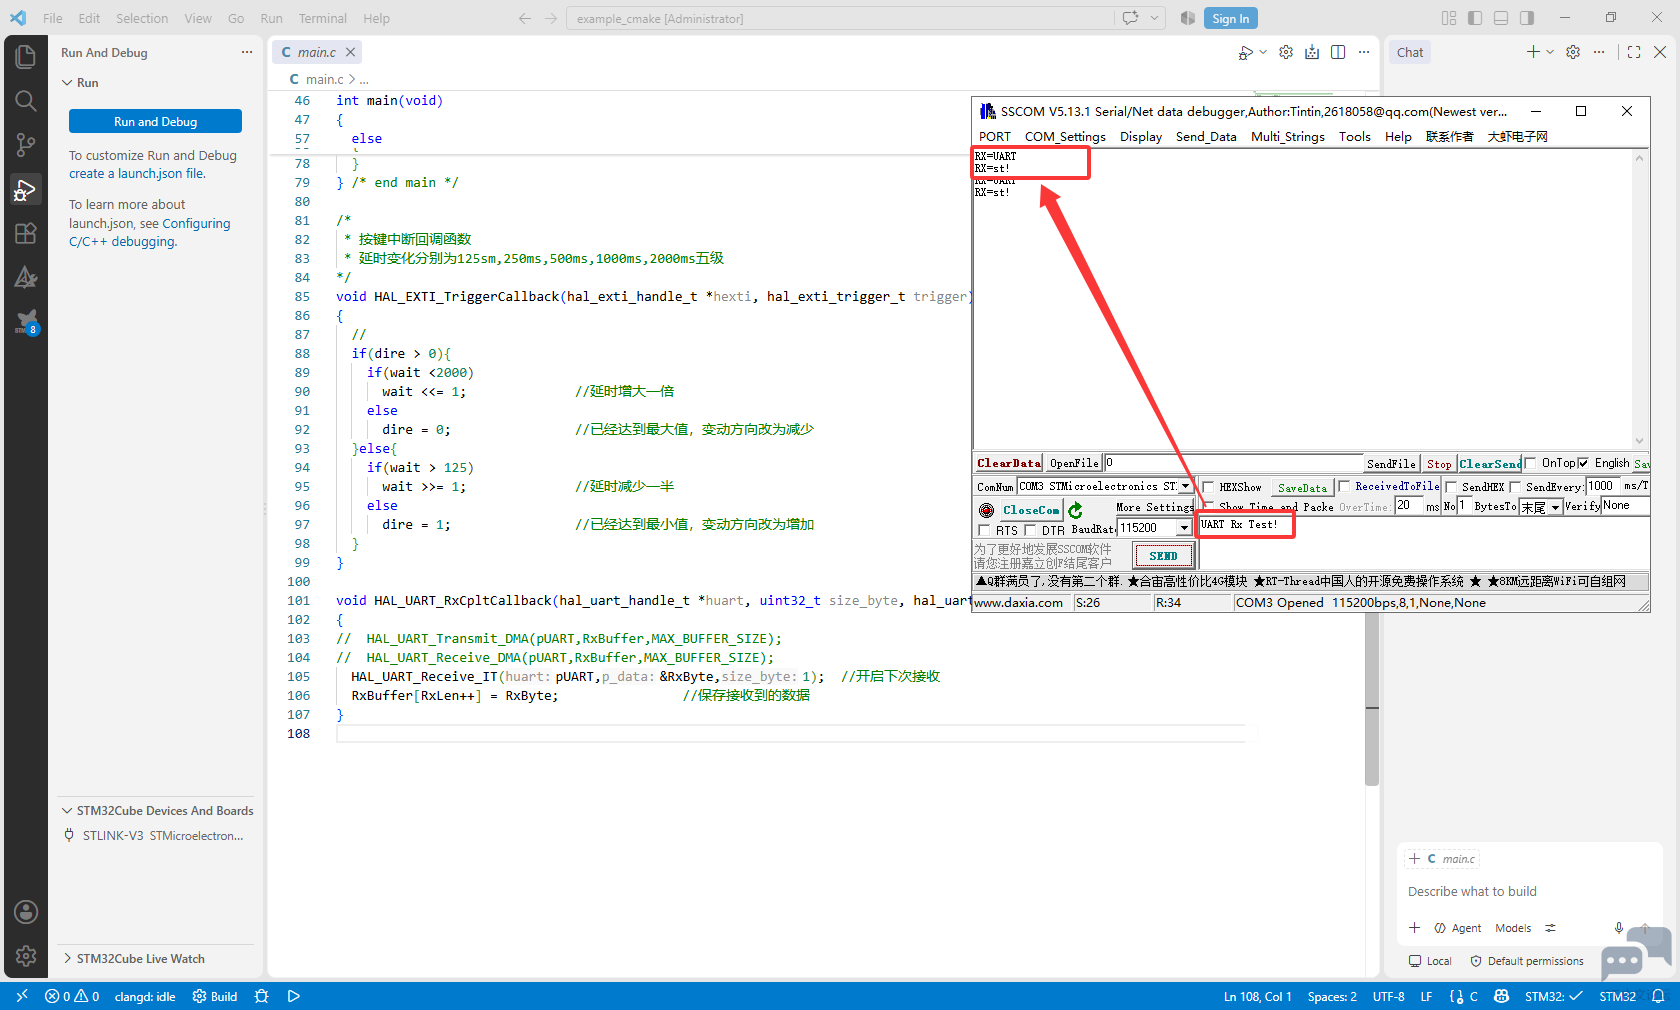Enable ReceivedToFile checkbox
The width and height of the screenshot is (1680, 1010).
click(1344, 487)
